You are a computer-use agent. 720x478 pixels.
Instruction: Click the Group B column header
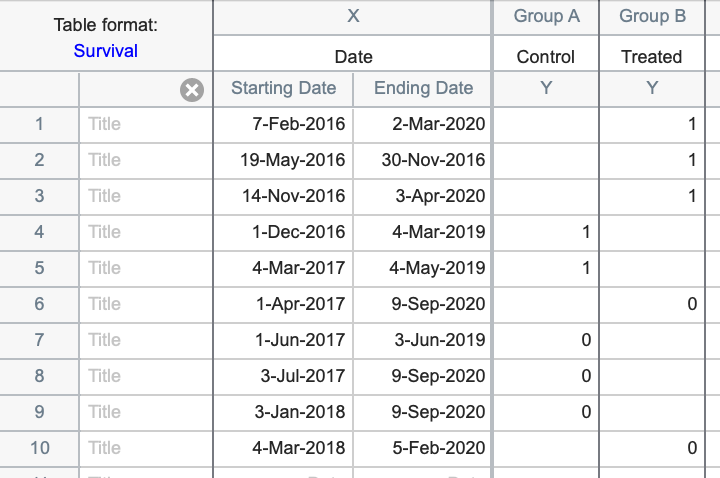[652, 16]
